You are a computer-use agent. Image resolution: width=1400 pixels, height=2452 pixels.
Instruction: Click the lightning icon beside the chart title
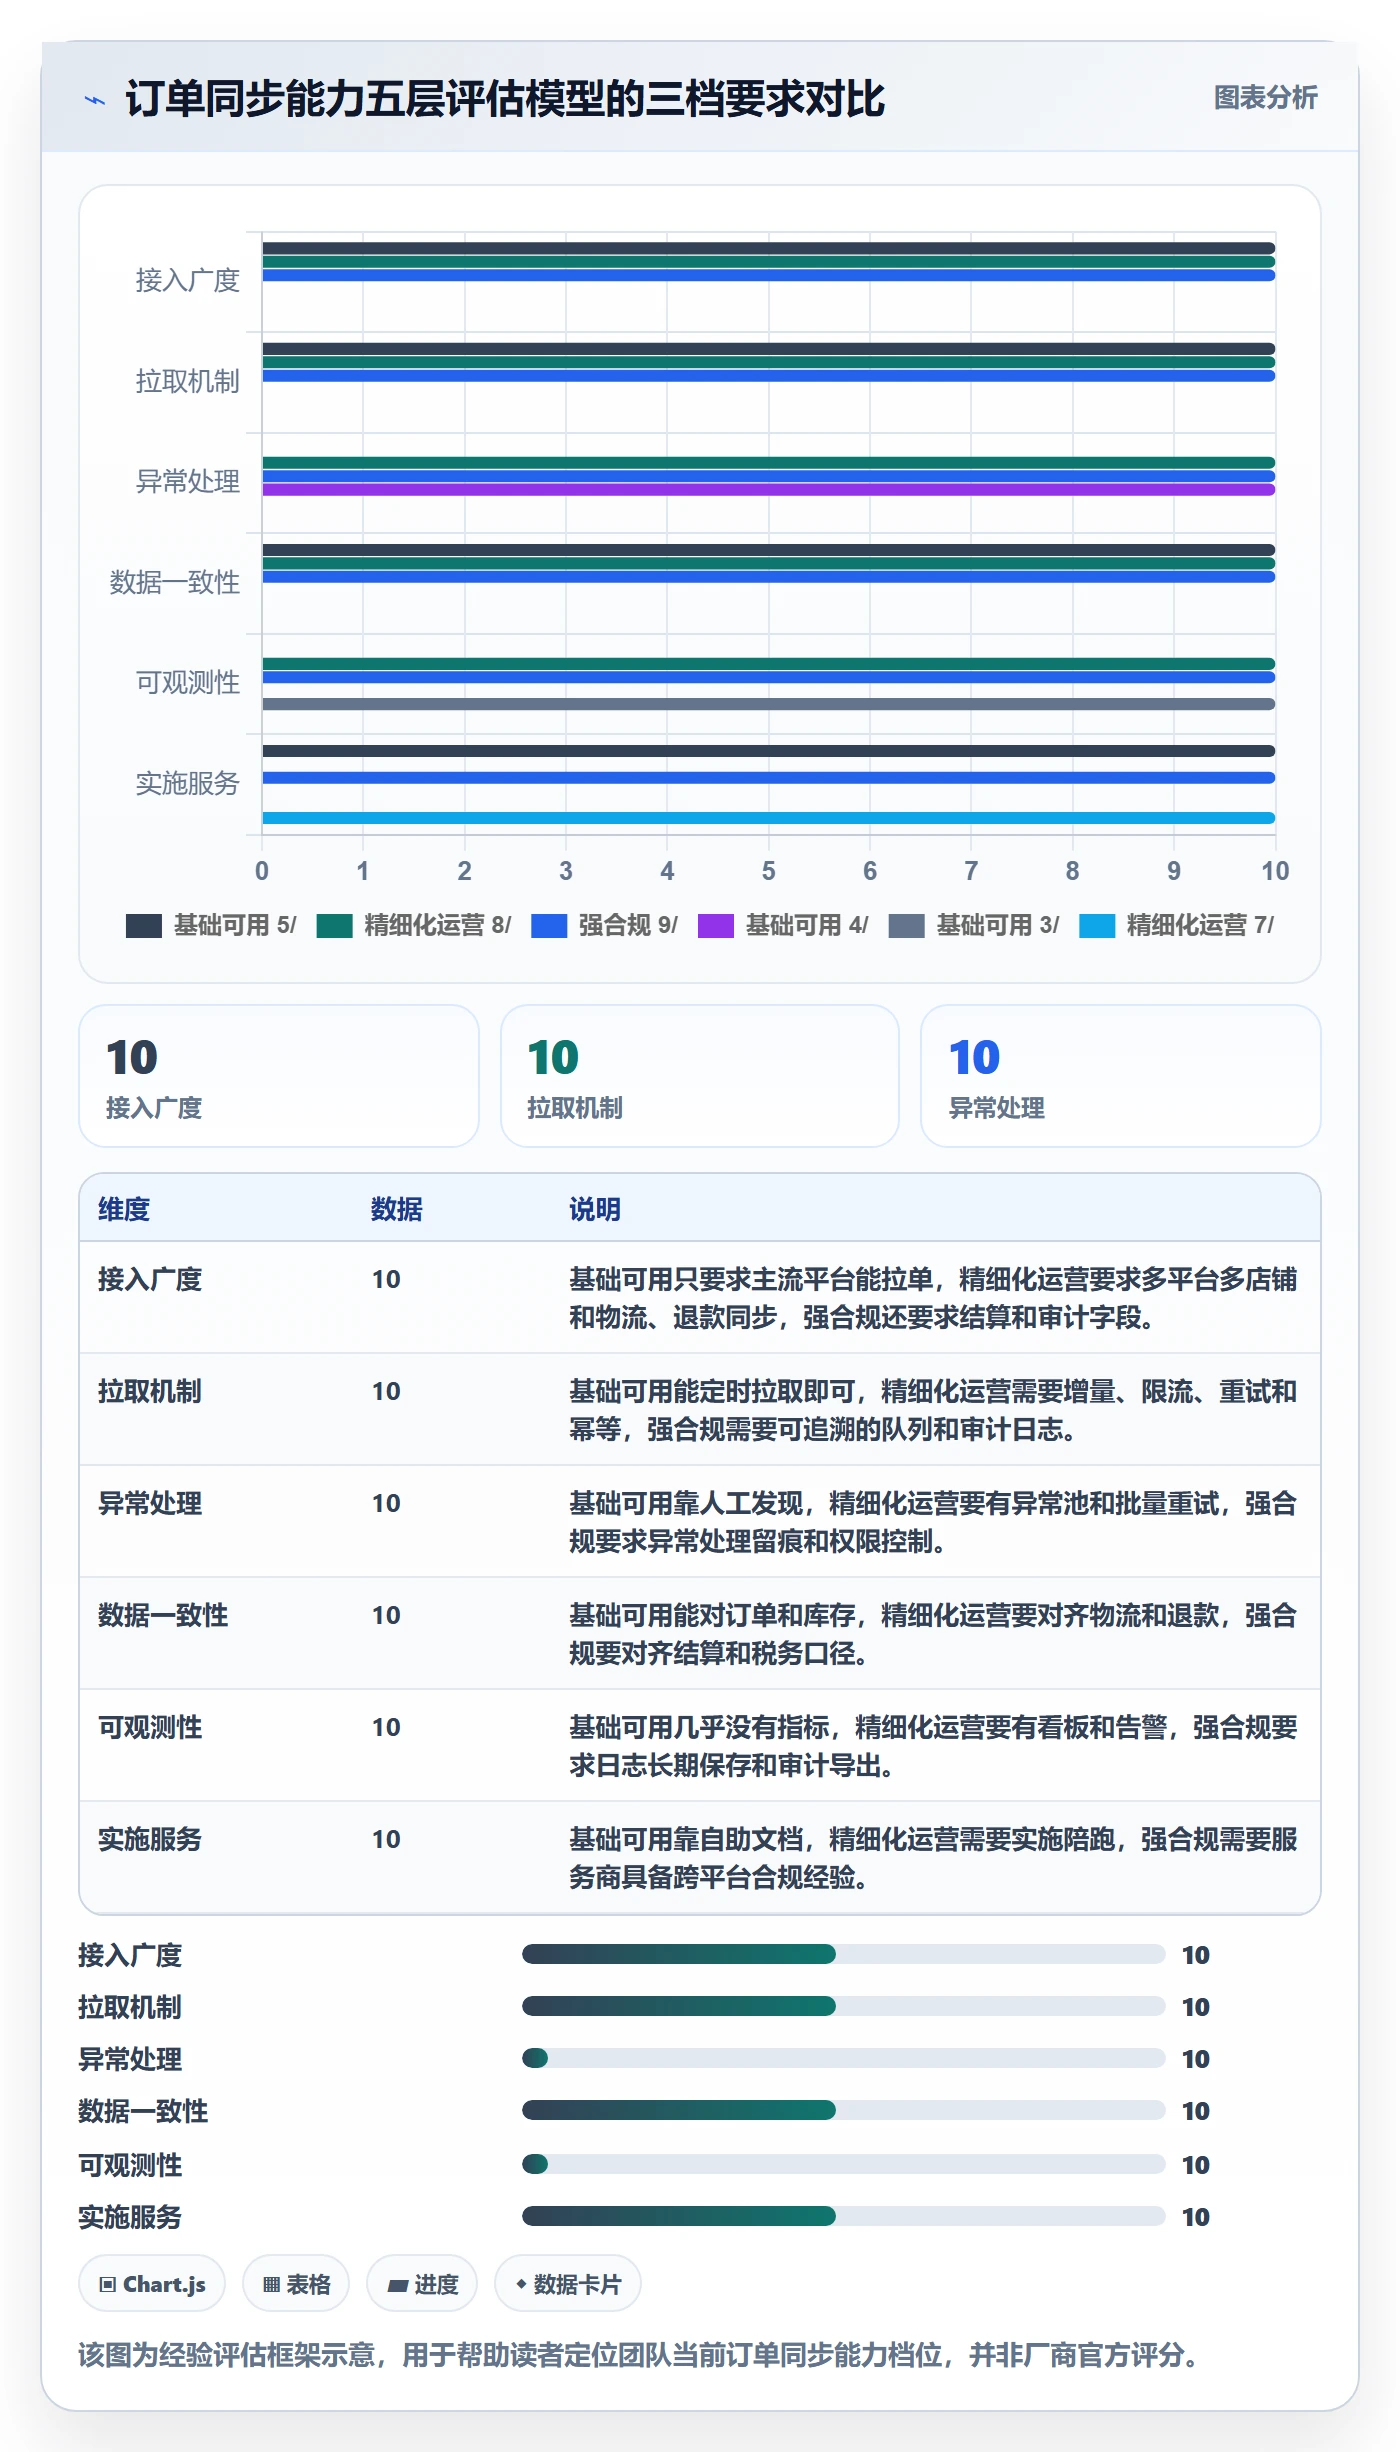95,100
